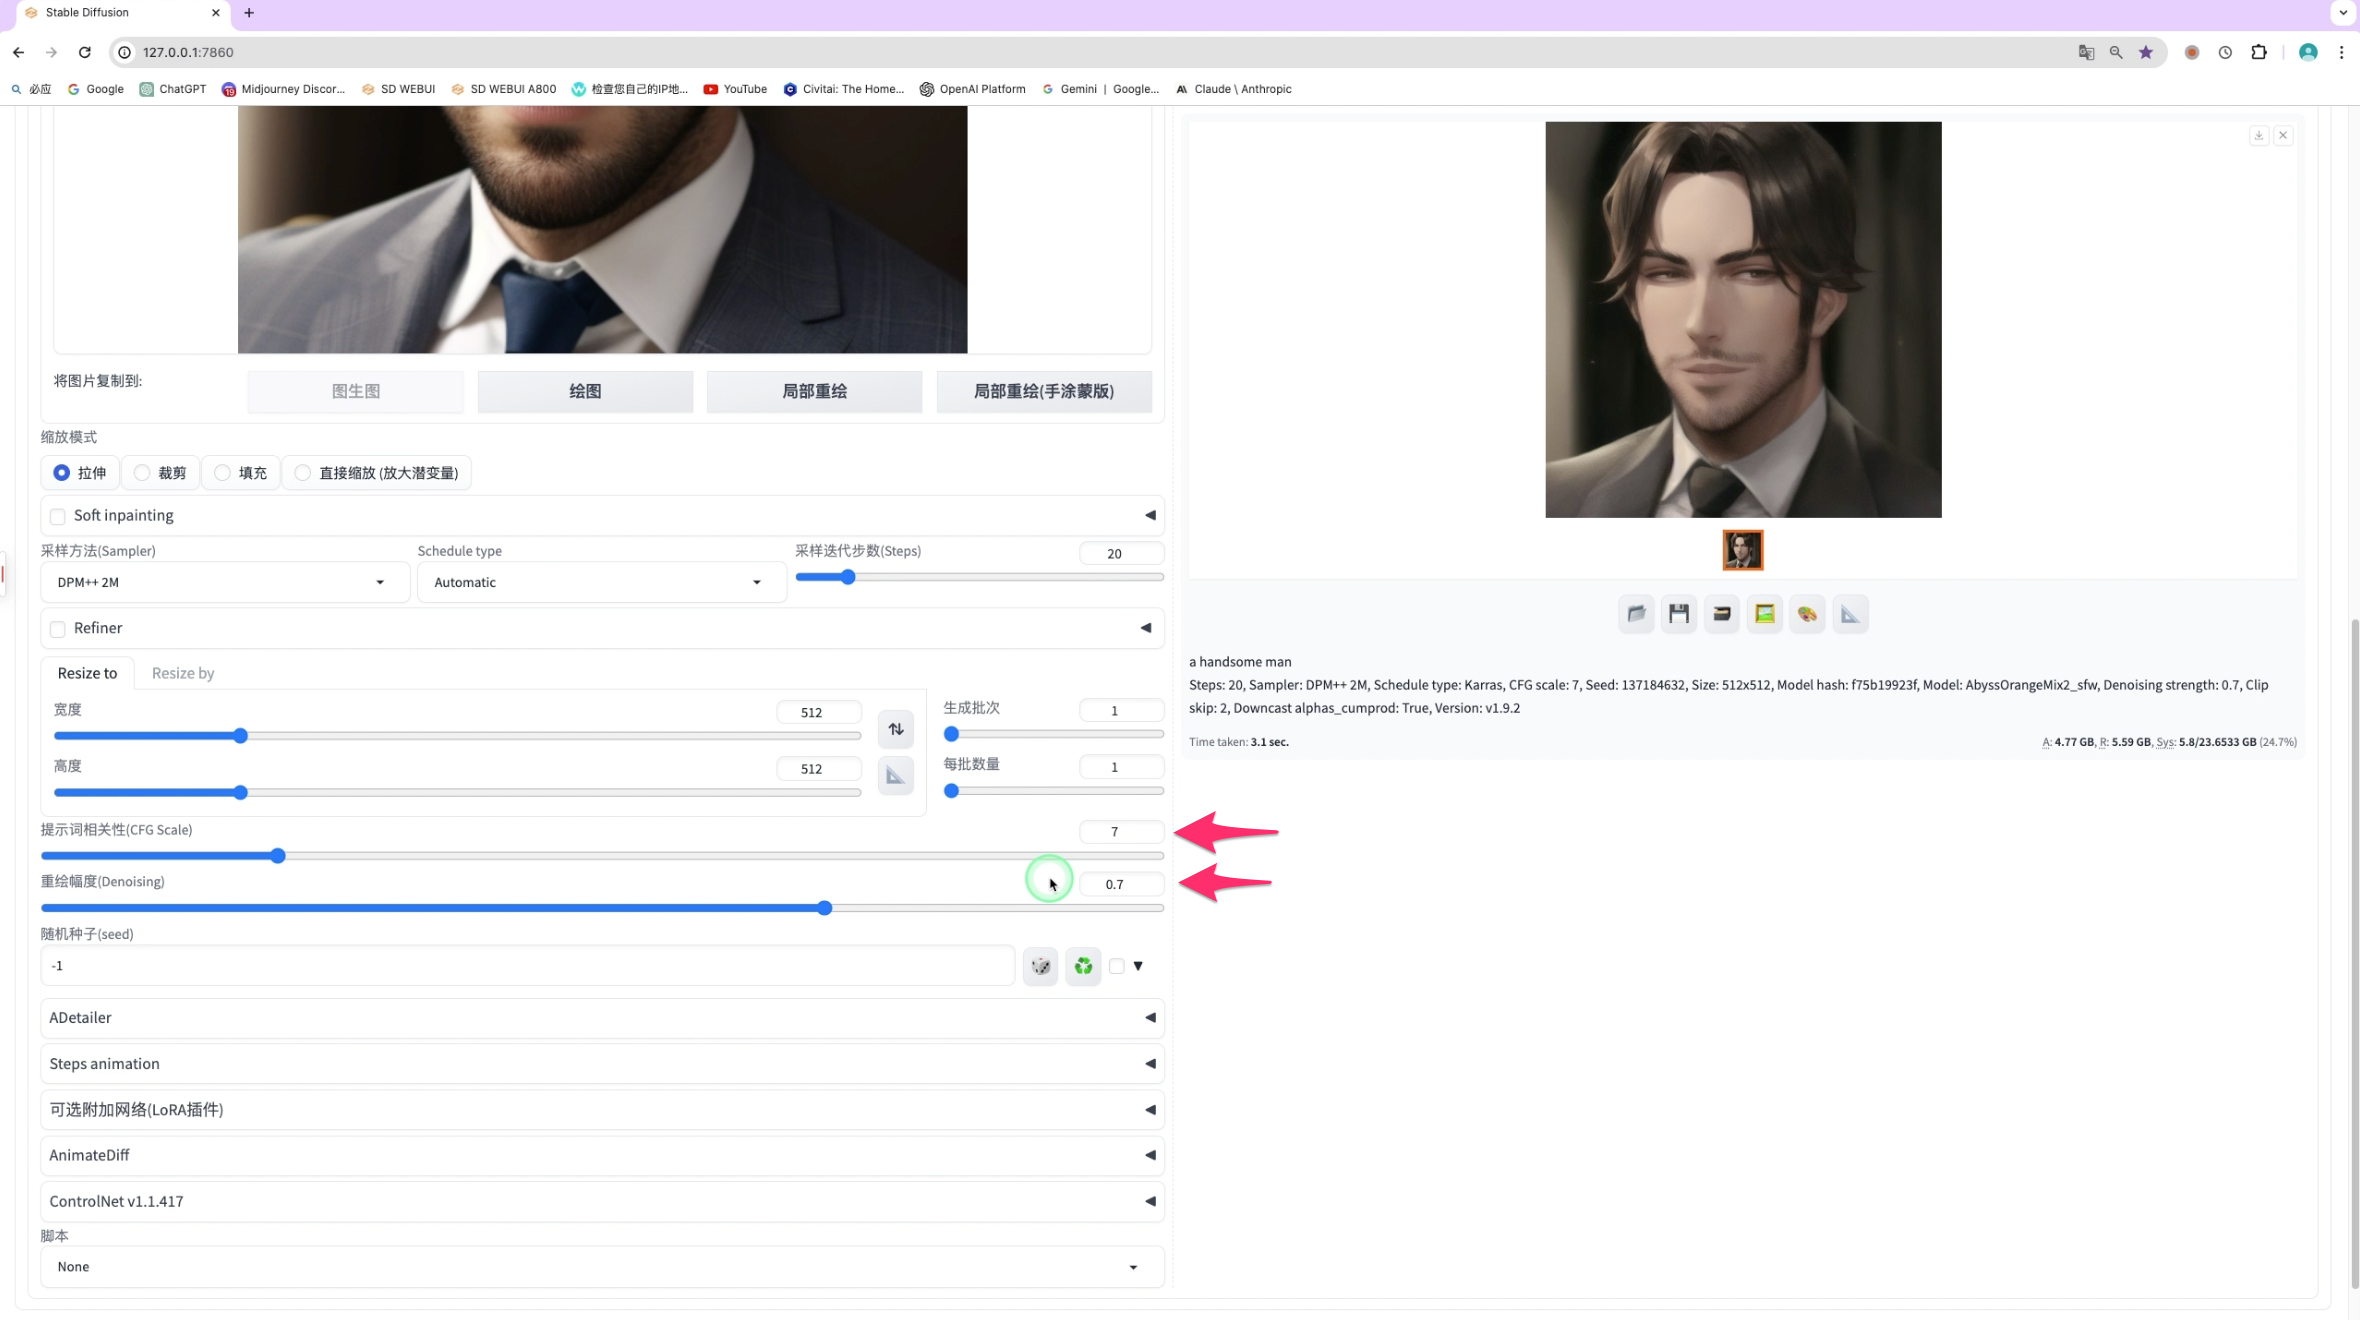This screenshot has height=1320, width=2360.
Task: Open browser zoom magnifier icon
Action: [2116, 52]
